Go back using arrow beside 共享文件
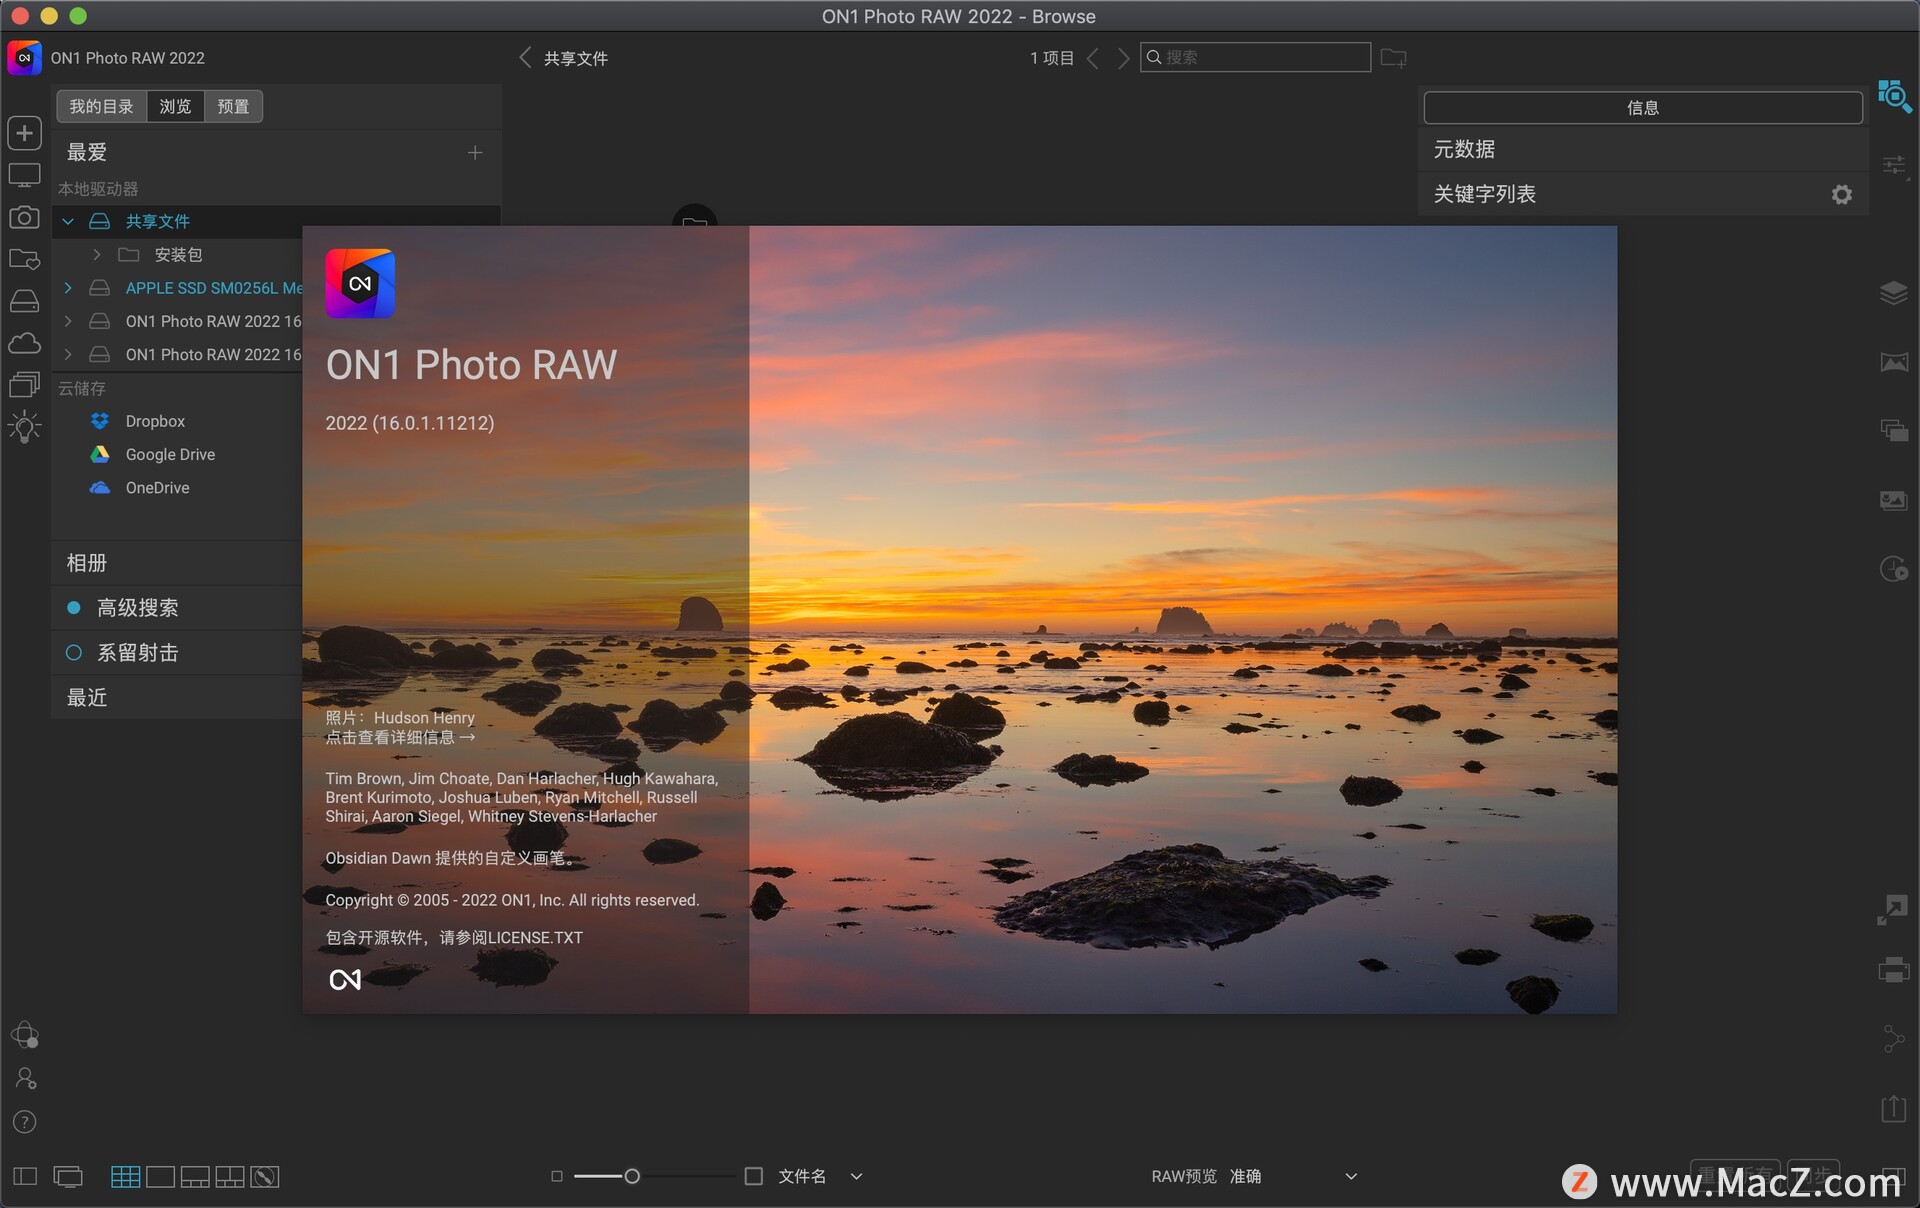This screenshot has height=1208, width=1920. [525, 58]
